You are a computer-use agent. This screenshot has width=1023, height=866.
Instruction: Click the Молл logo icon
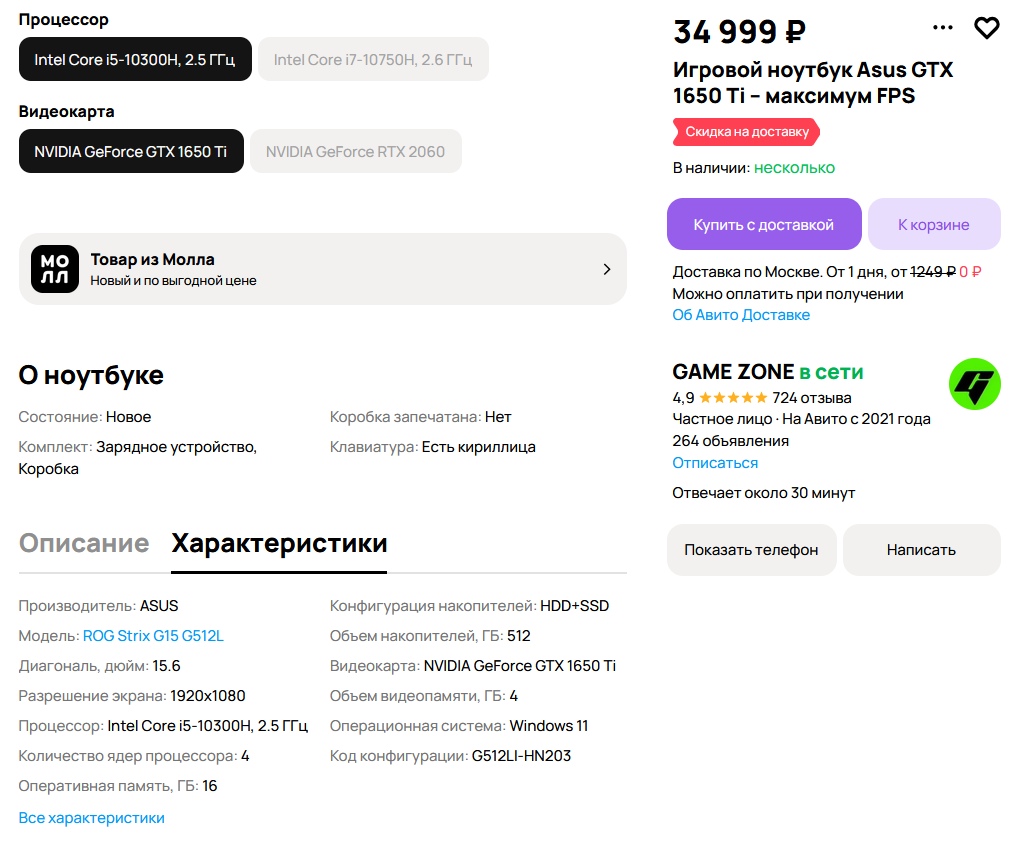[55, 269]
